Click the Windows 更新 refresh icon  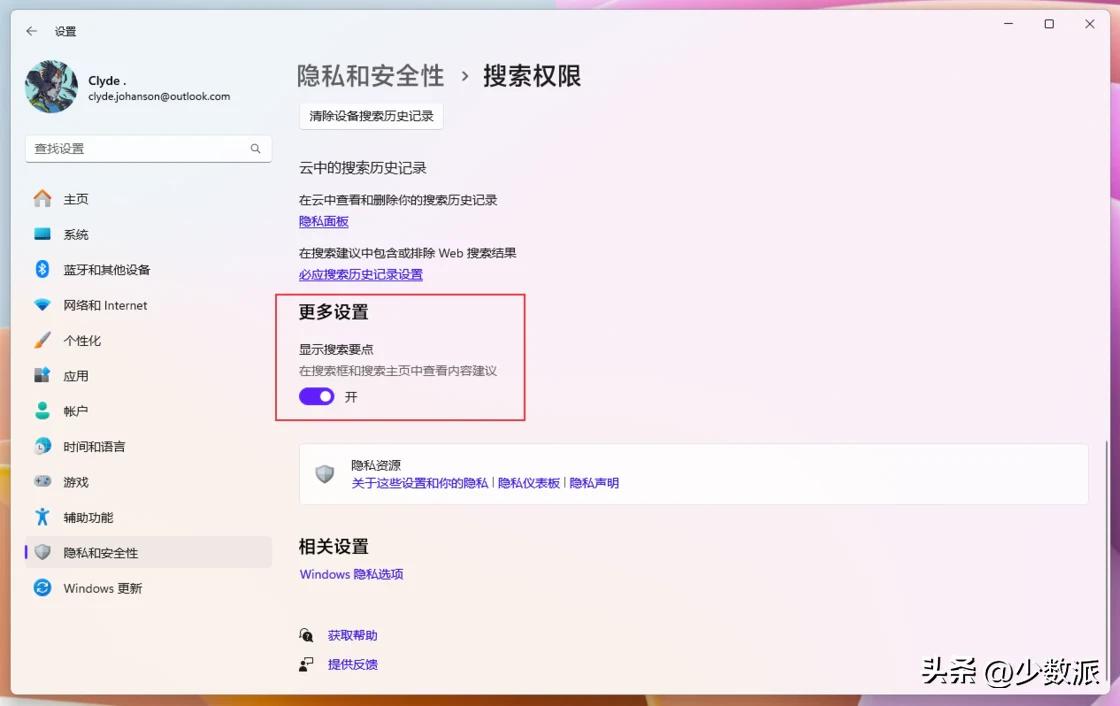42,587
